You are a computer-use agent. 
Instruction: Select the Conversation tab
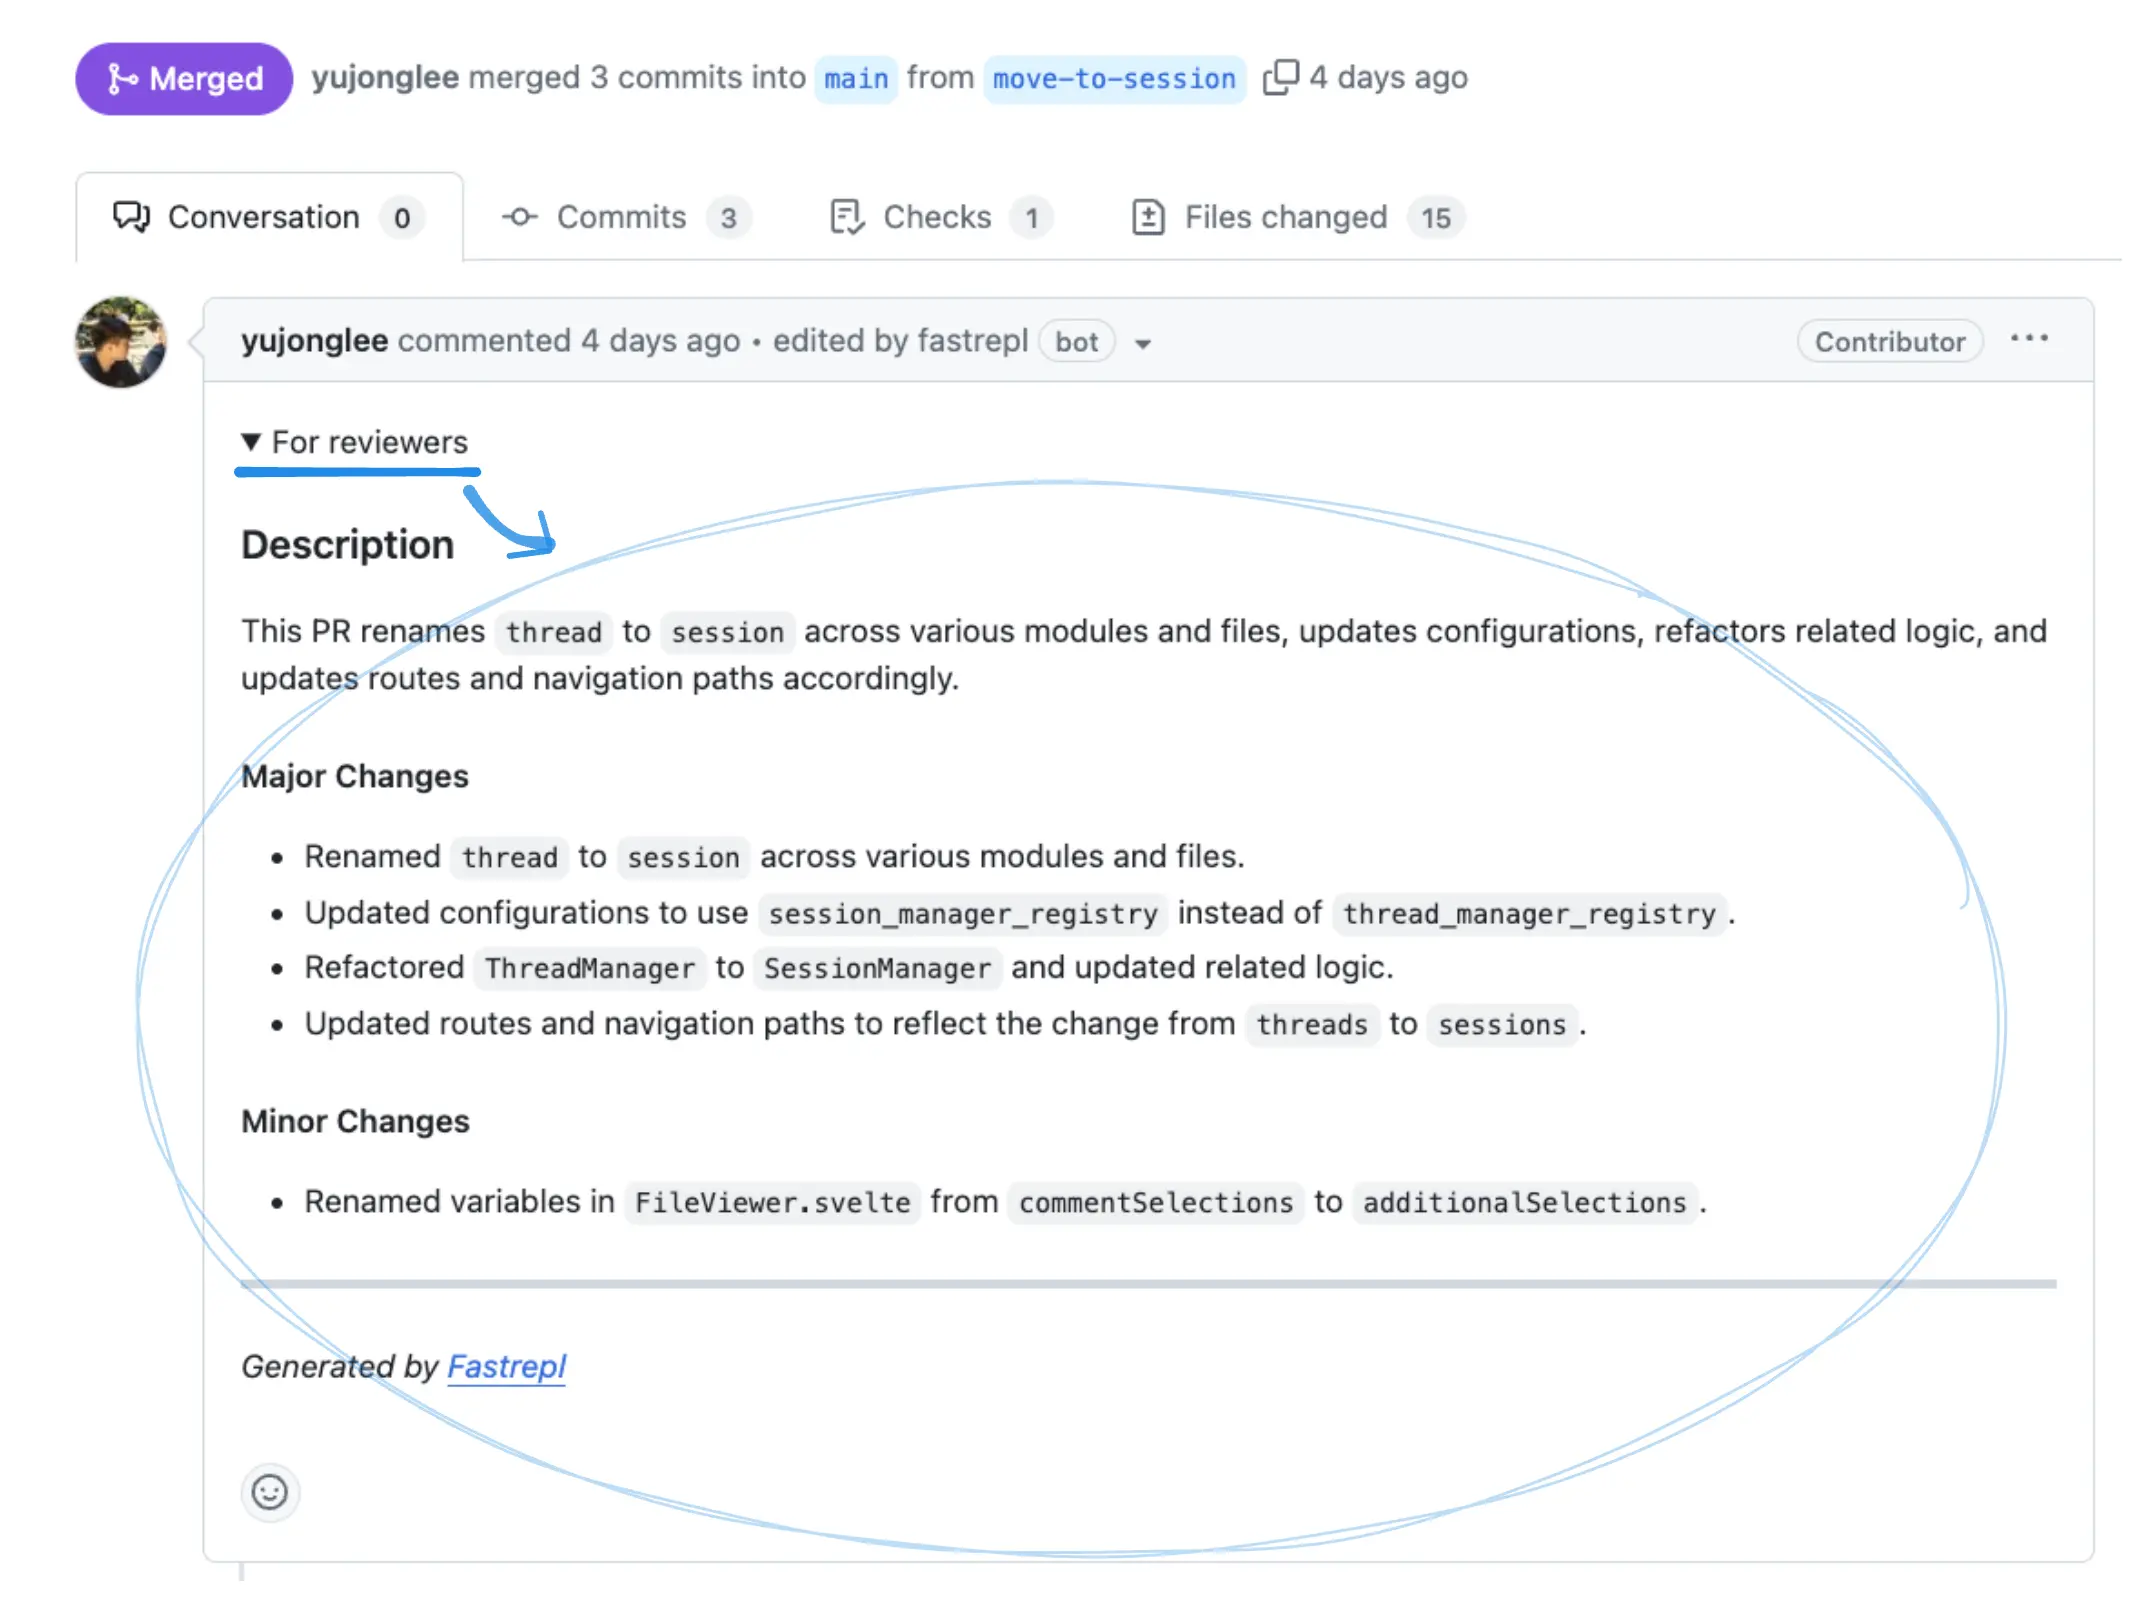pyautogui.click(x=264, y=216)
